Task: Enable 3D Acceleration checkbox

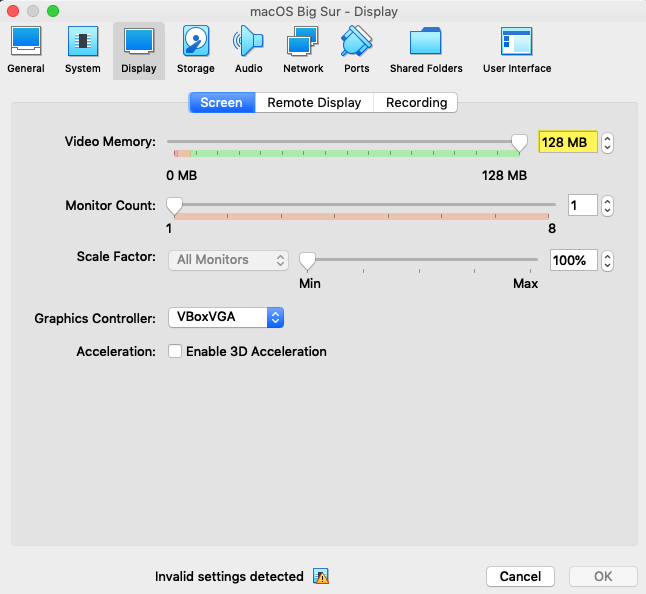Action: tap(175, 351)
